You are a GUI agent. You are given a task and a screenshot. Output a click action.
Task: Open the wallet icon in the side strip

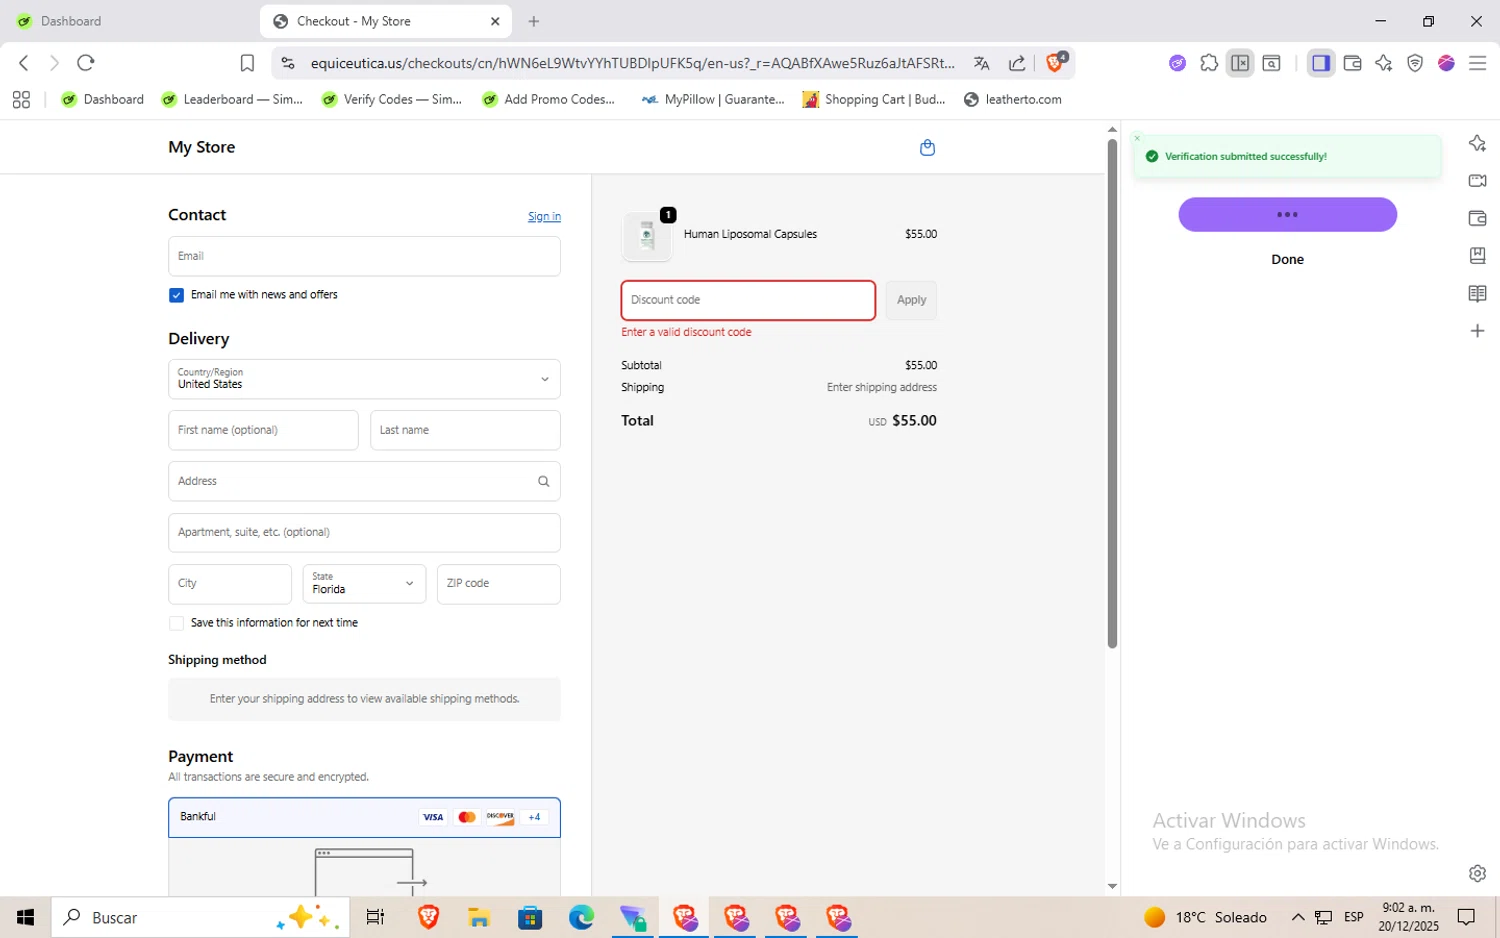pos(1477,218)
